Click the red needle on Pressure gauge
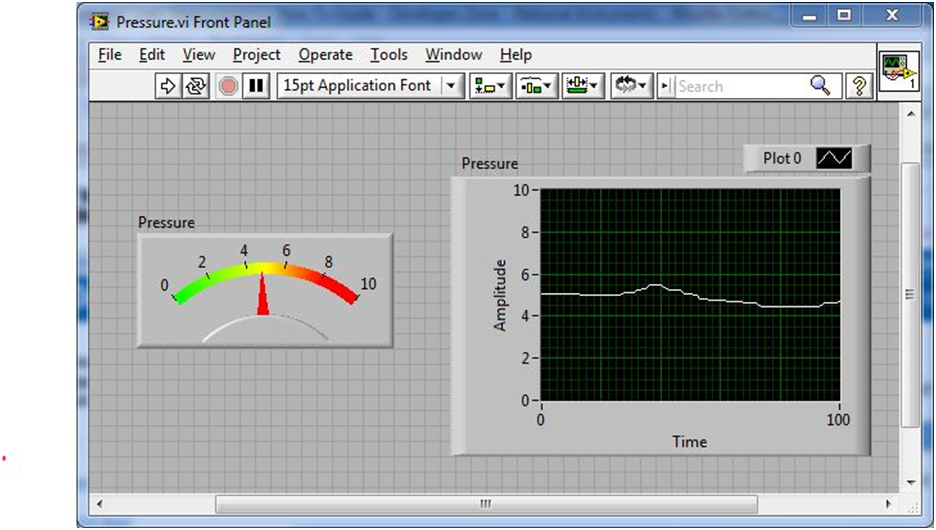The height and width of the screenshot is (530, 936). click(264, 297)
